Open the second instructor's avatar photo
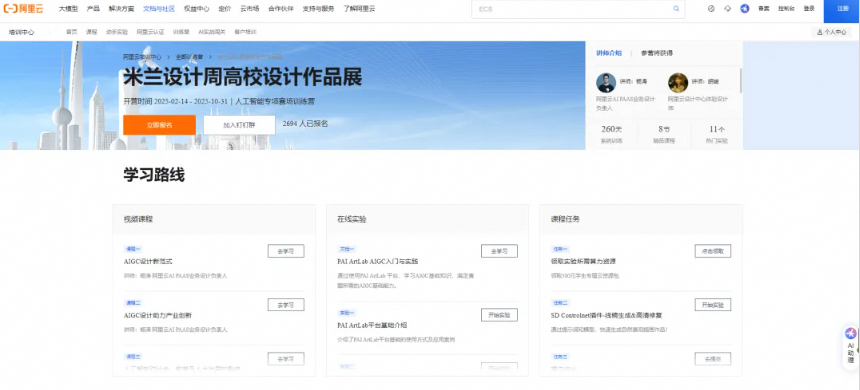Screen dimensions: 860x390 pyautogui.click(x=678, y=83)
